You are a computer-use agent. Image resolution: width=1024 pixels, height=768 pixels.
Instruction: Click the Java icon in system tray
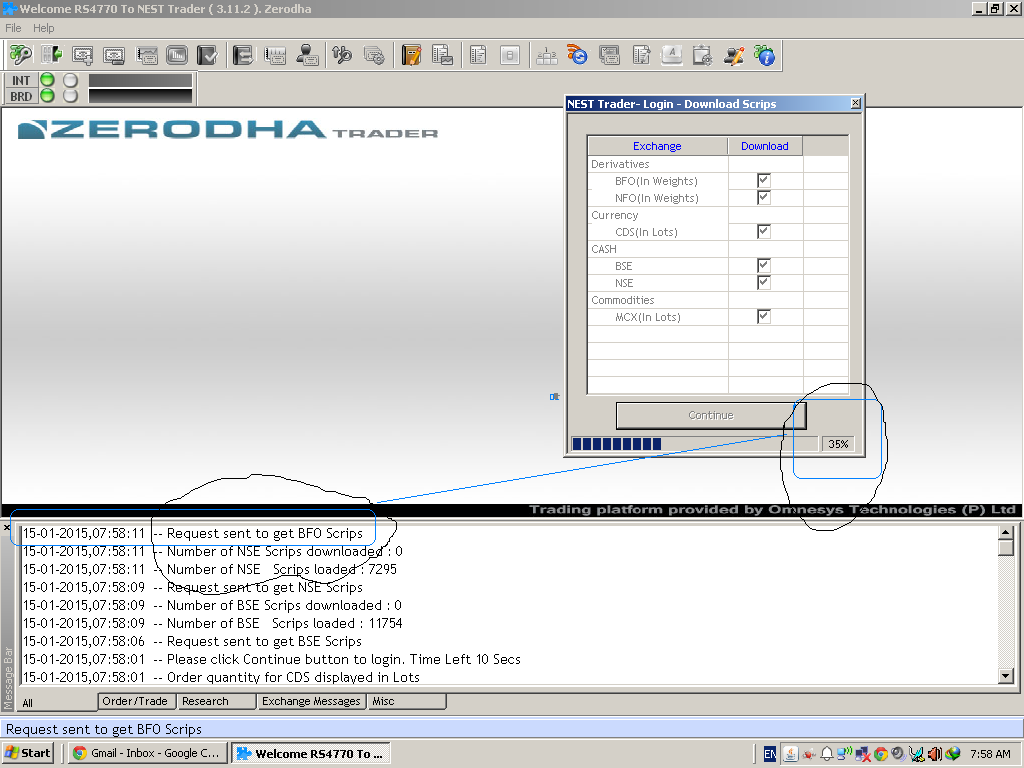pyautogui.click(x=790, y=754)
